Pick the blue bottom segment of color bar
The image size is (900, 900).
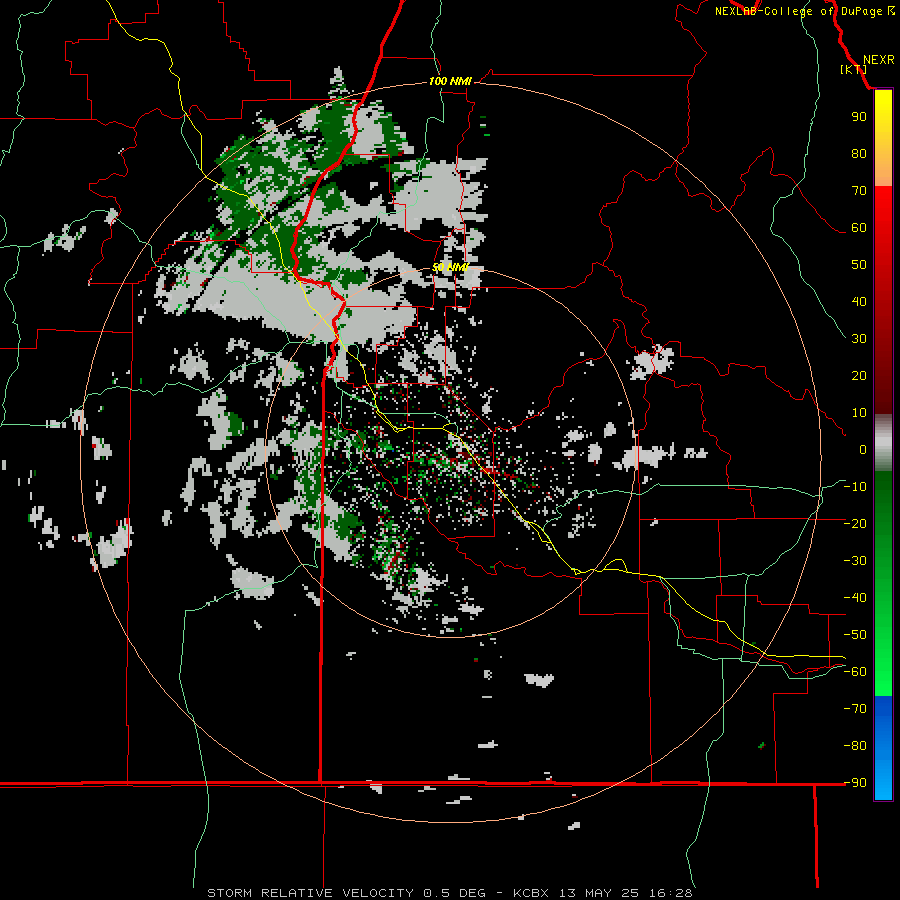click(x=883, y=748)
